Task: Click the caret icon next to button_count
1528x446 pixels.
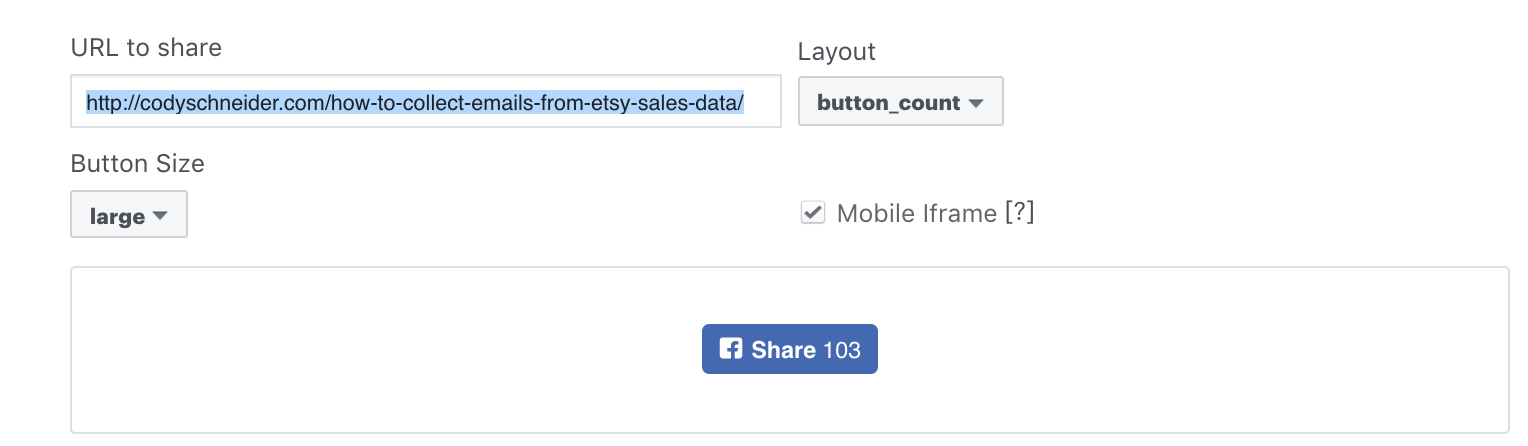Action: tap(977, 102)
